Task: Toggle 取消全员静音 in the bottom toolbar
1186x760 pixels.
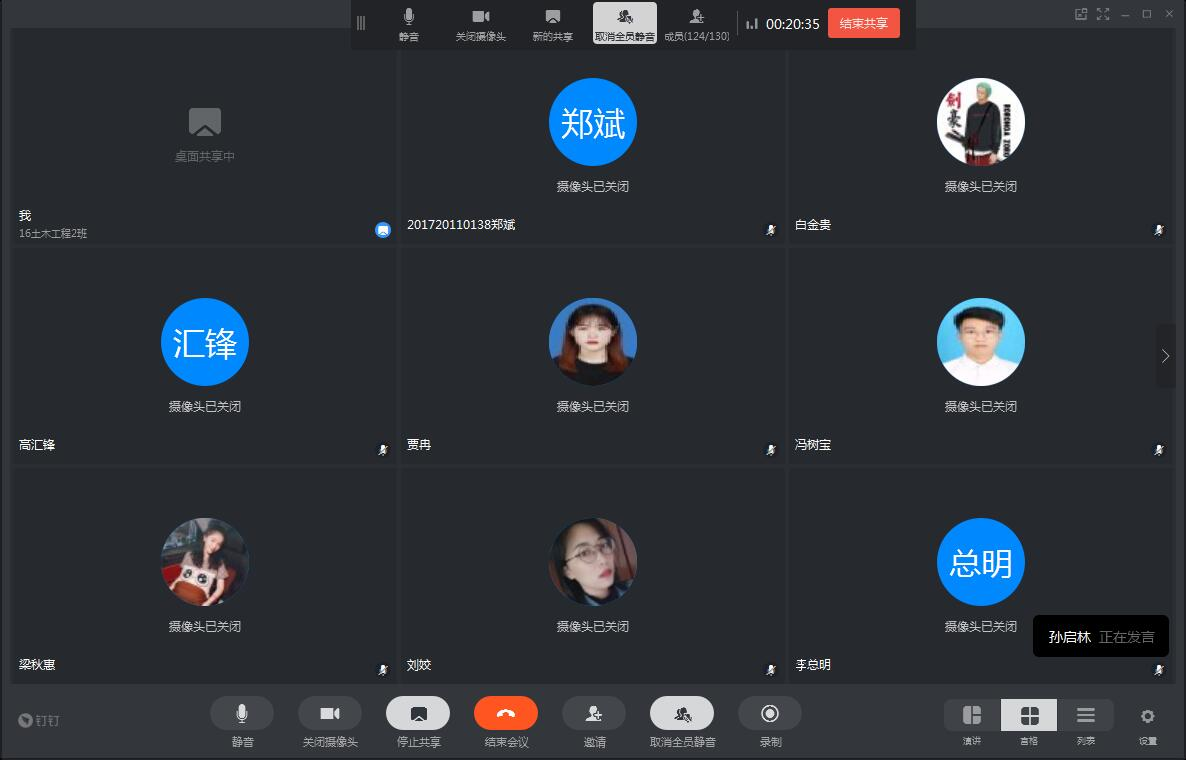Action: 681,713
